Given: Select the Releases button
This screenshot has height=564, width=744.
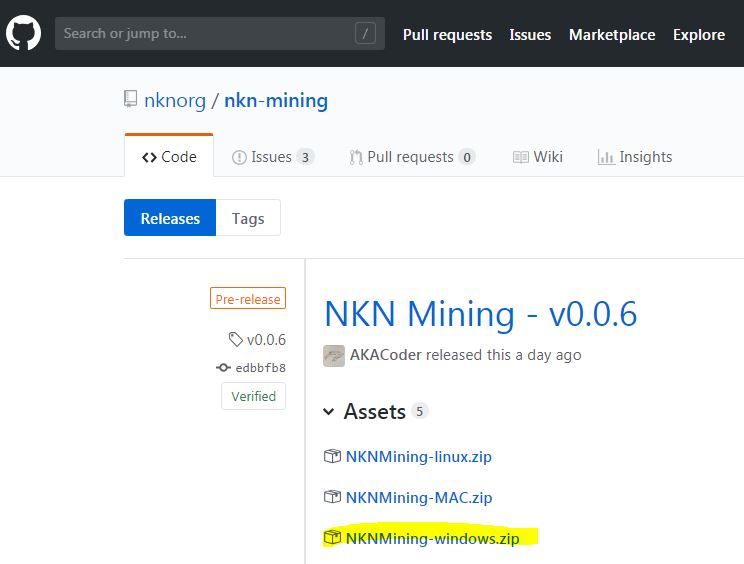Looking at the screenshot, I should tap(170, 218).
